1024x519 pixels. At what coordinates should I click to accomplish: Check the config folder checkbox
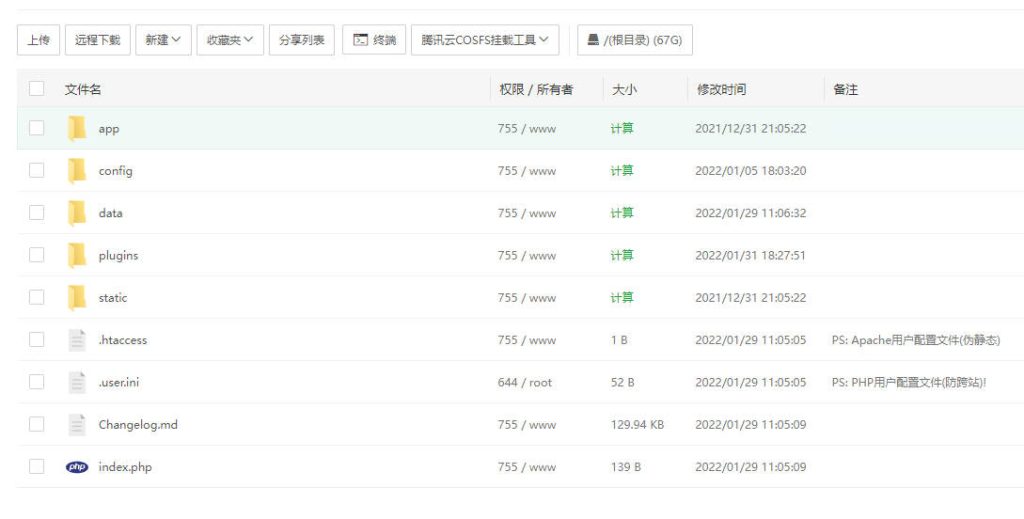(37, 170)
